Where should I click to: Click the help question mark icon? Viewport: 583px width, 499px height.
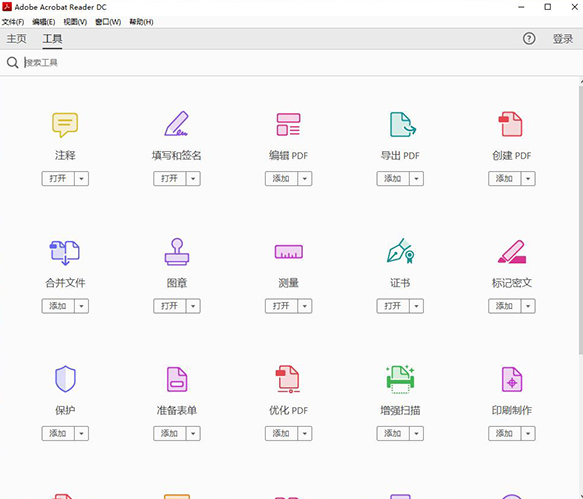529,39
